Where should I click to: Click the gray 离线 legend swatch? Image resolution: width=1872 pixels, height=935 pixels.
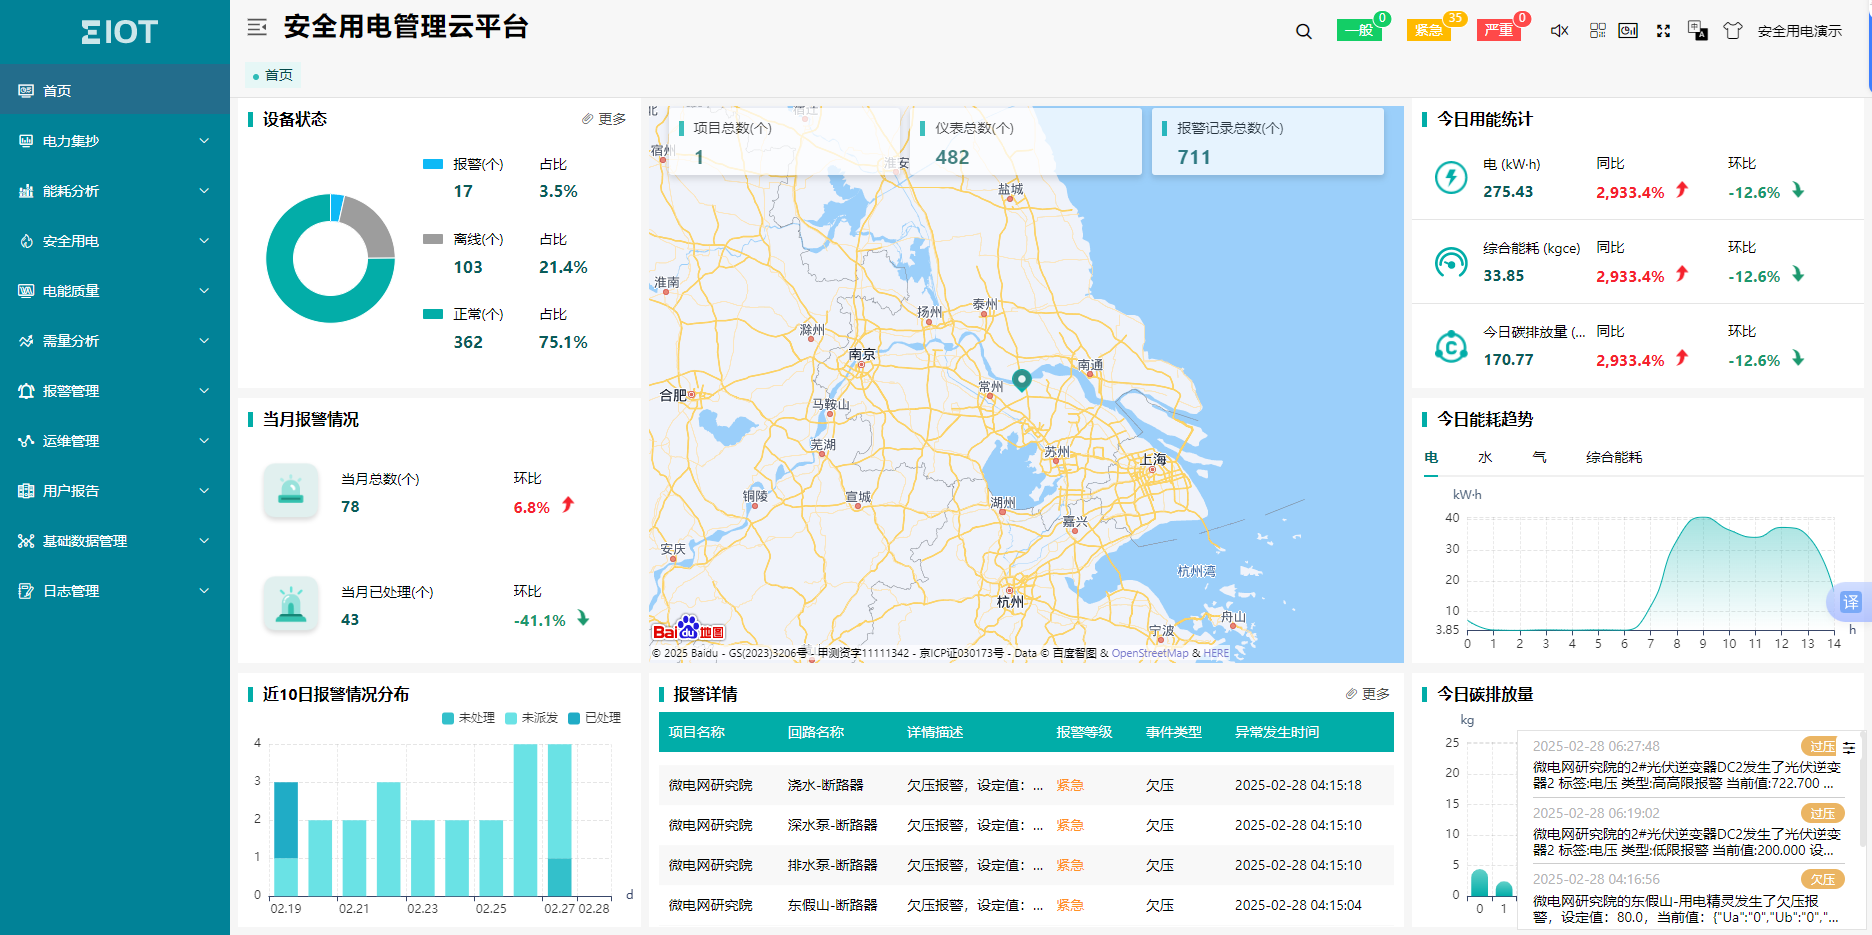pyautogui.click(x=433, y=239)
